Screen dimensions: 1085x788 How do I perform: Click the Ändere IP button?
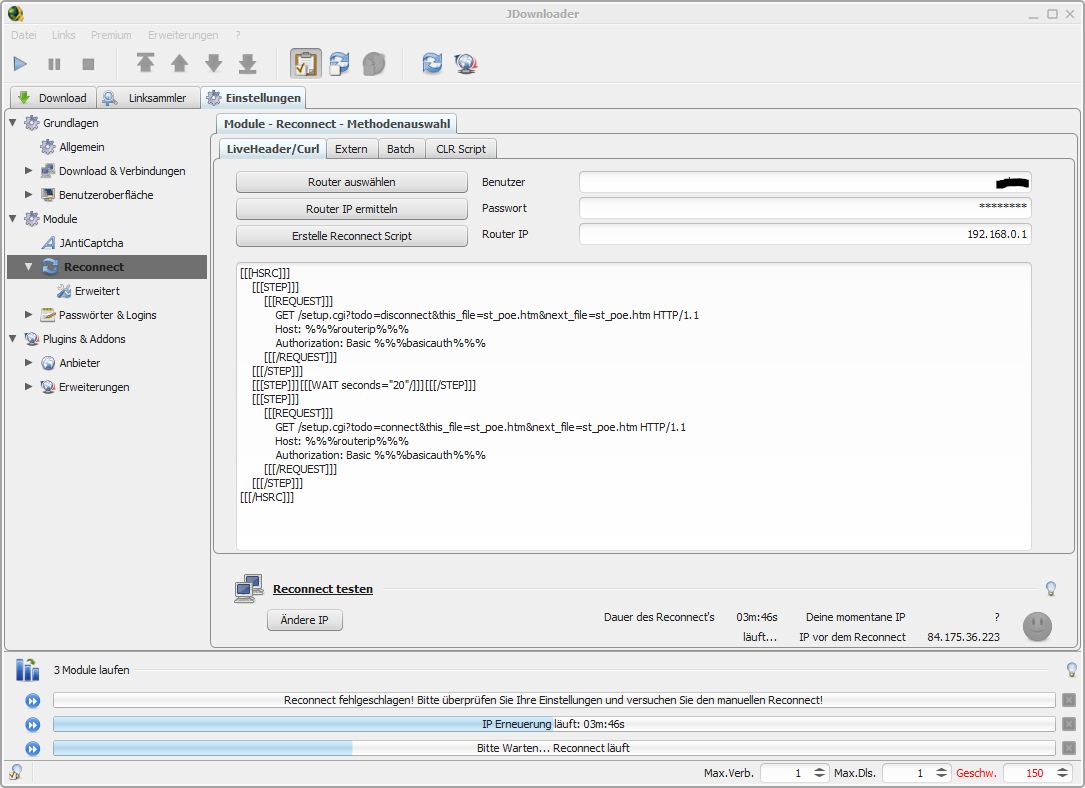tap(304, 620)
